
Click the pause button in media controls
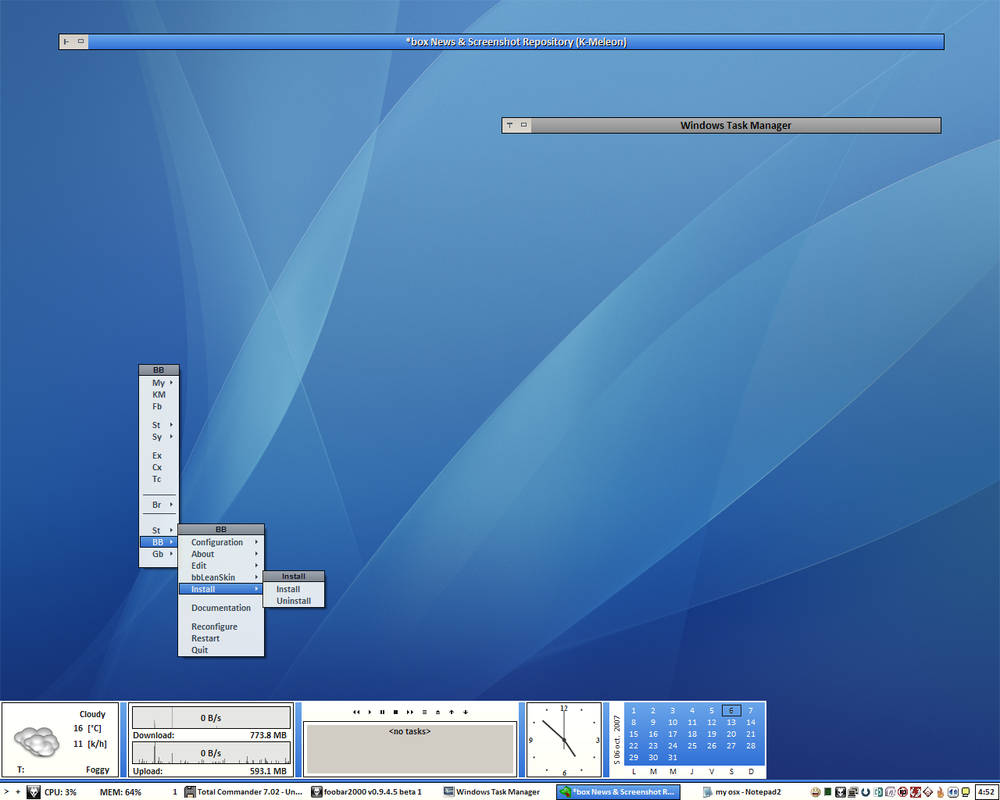click(x=382, y=712)
